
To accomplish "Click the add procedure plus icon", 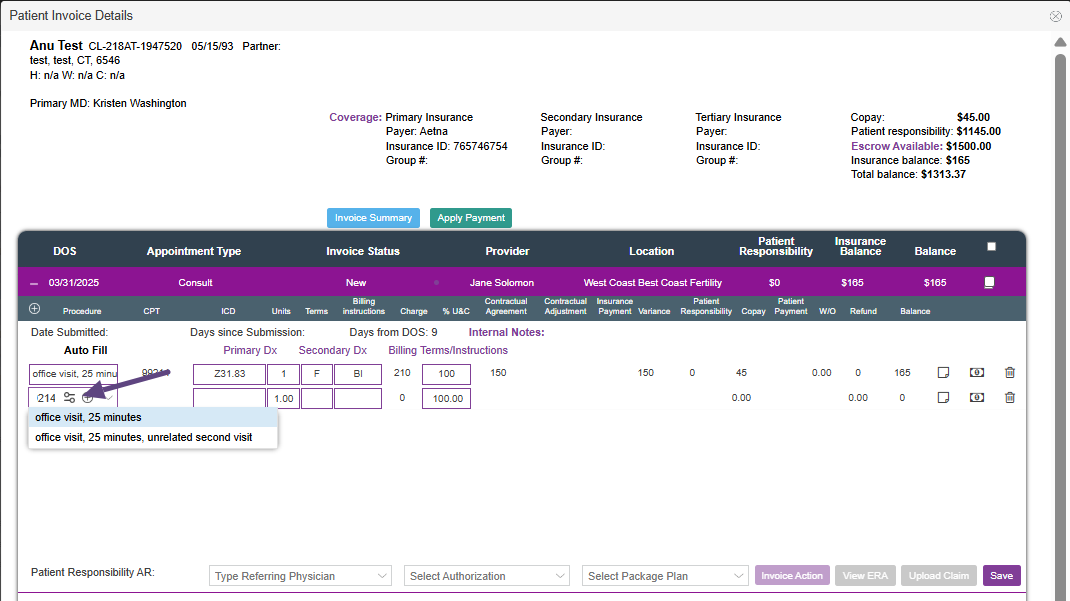I will click(35, 309).
